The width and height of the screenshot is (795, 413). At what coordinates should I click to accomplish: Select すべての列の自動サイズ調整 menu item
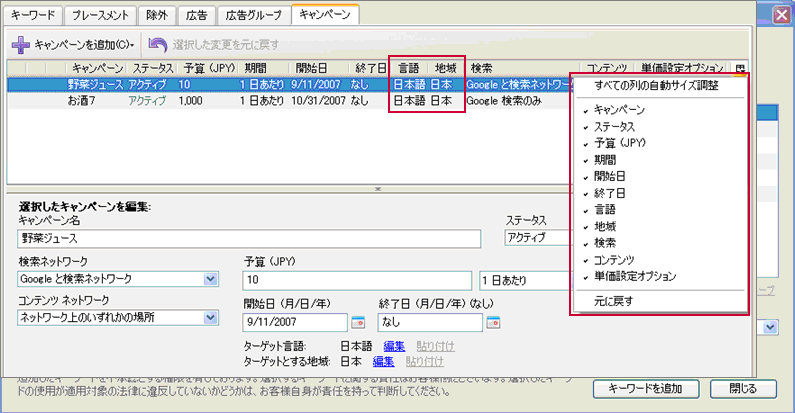[657, 85]
